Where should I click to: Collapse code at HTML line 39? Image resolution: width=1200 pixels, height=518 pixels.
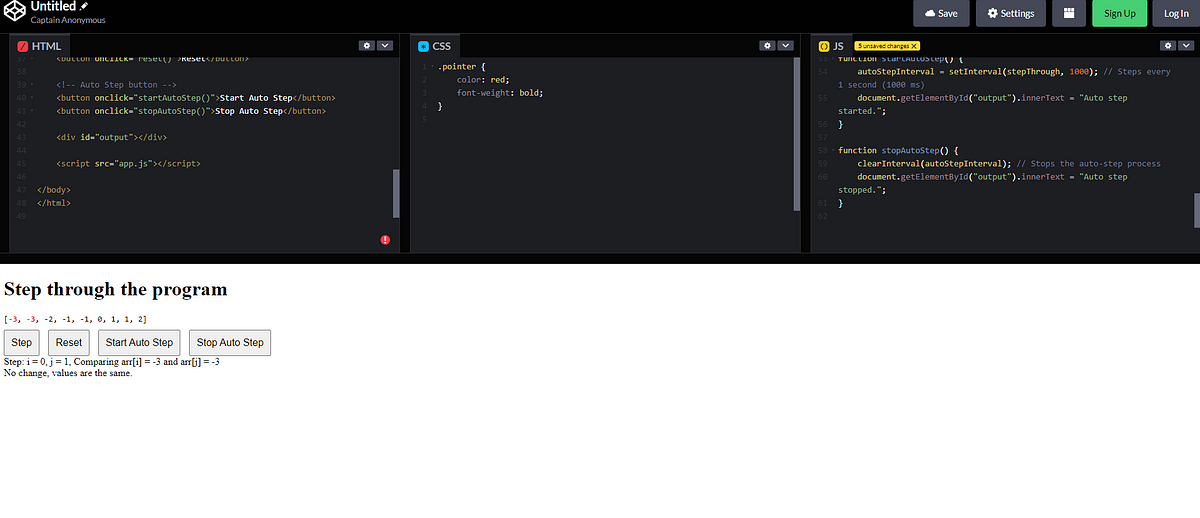(31, 85)
